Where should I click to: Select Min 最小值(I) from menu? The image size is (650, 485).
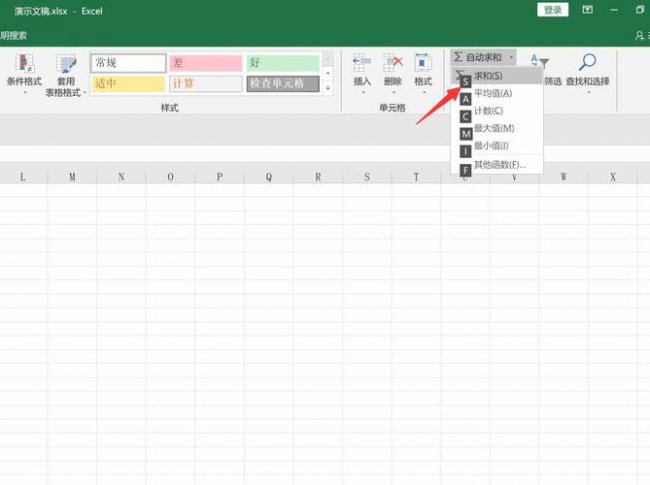[x=497, y=146]
